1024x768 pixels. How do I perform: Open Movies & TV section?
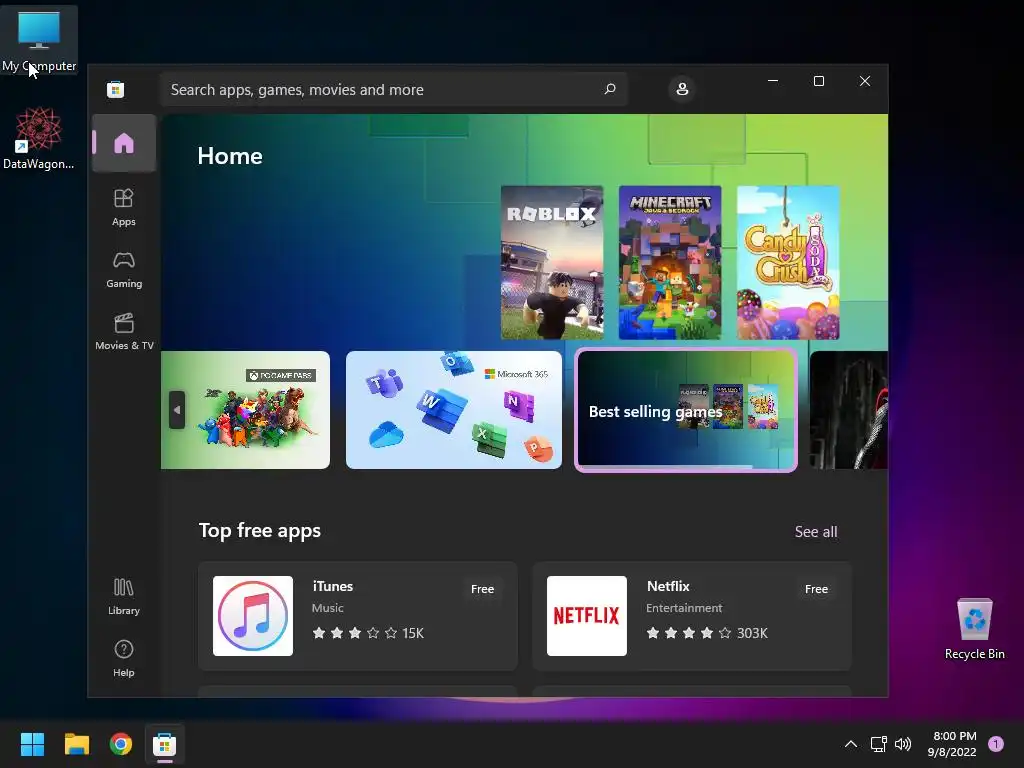click(124, 332)
